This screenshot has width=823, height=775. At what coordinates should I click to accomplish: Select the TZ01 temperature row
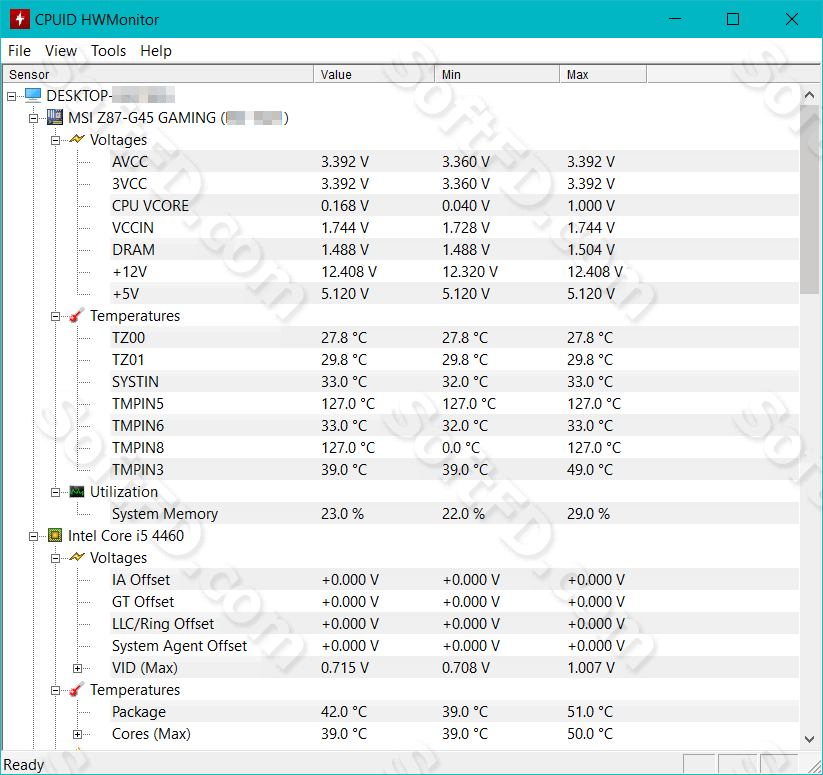[455, 359]
